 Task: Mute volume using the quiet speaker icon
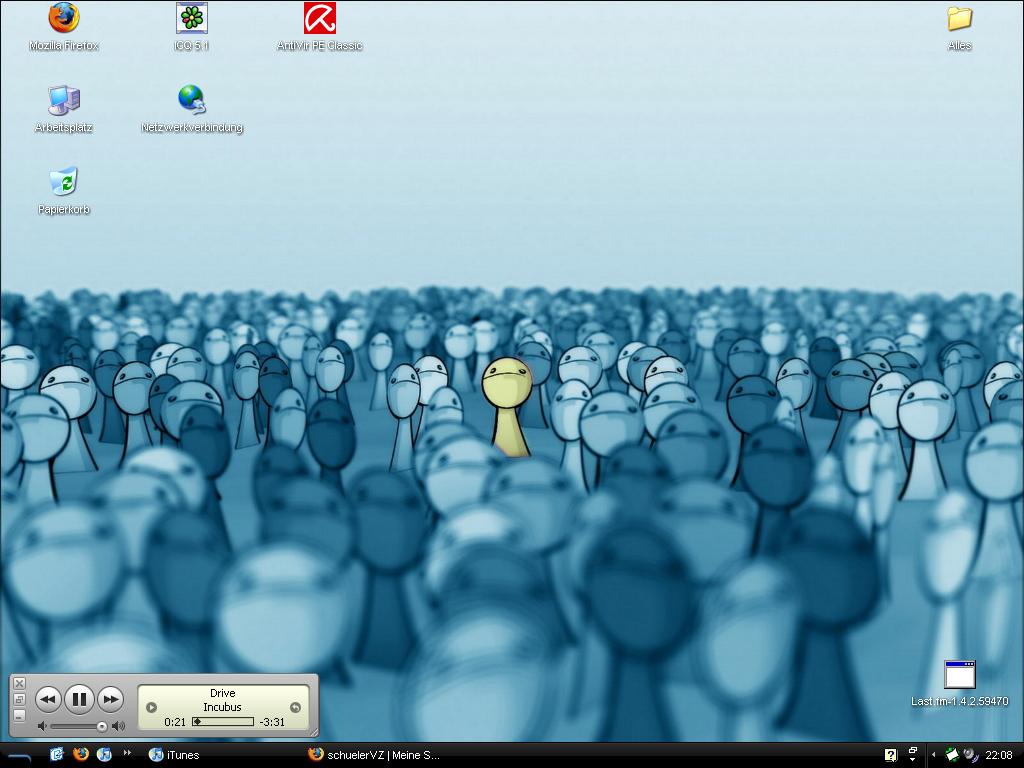coord(42,726)
